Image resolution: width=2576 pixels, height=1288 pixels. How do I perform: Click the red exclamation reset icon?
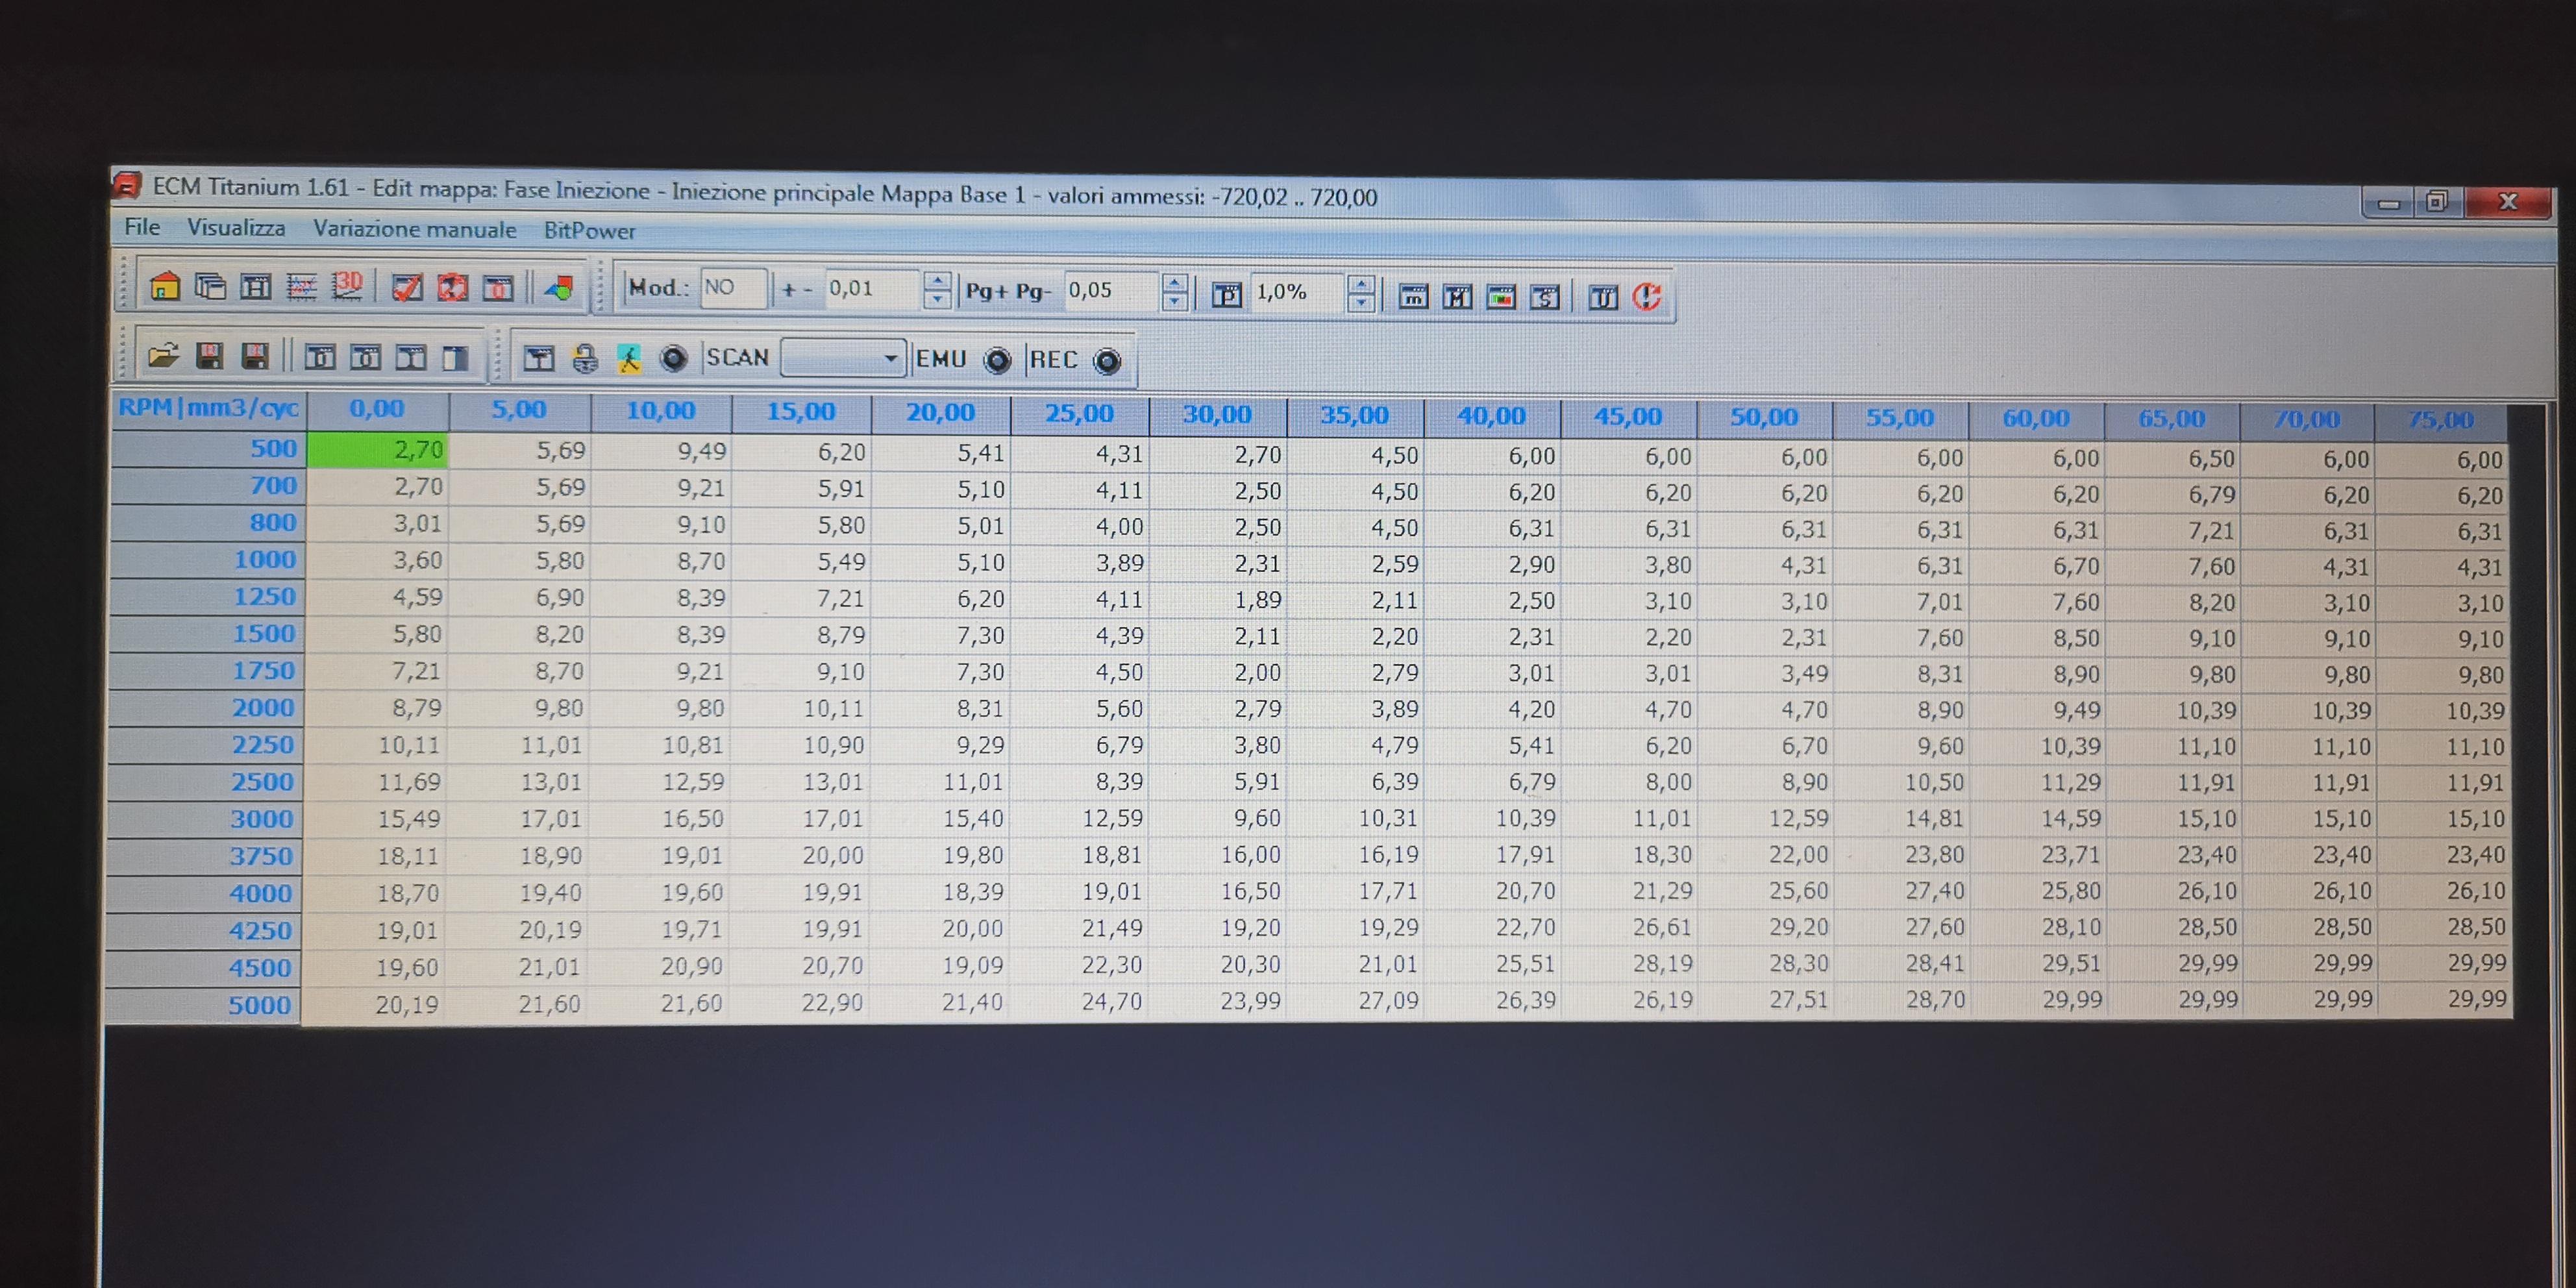click(x=1647, y=297)
